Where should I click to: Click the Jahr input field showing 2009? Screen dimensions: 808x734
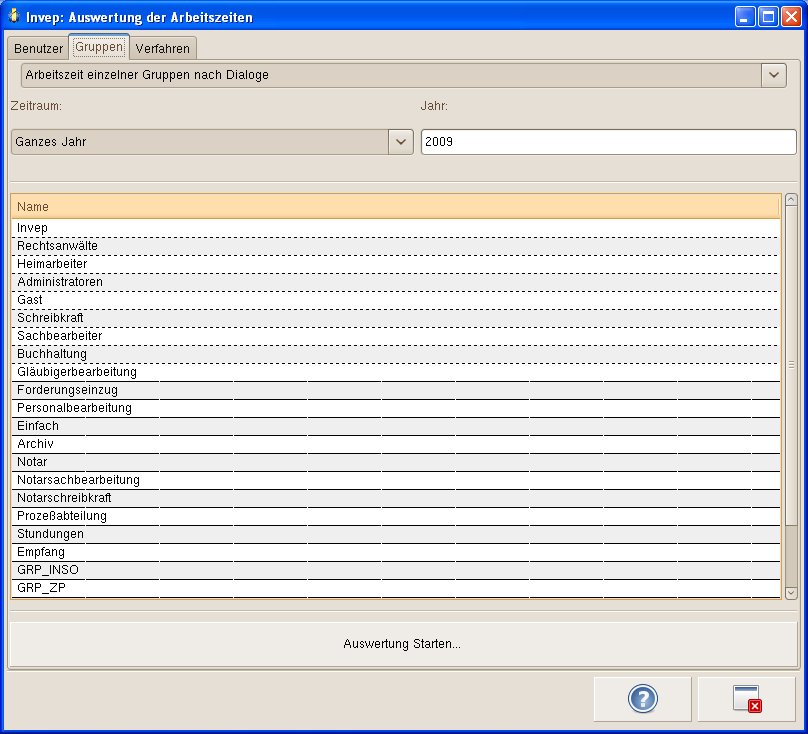click(609, 142)
